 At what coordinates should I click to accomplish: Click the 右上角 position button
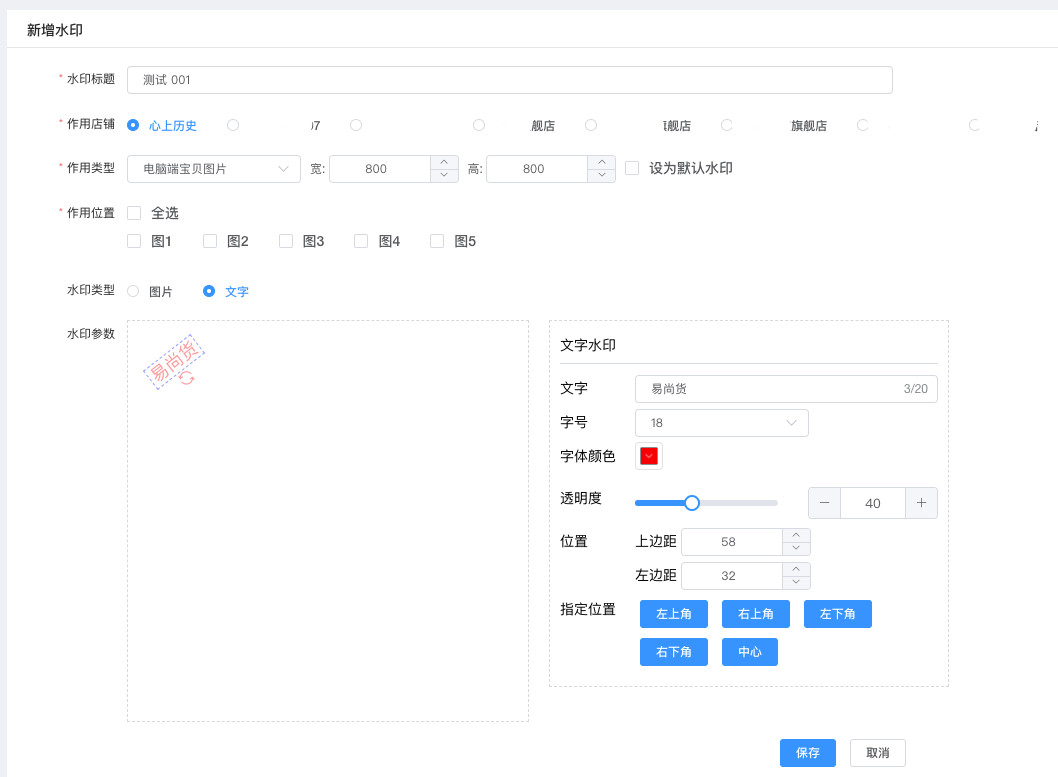(x=756, y=614)
